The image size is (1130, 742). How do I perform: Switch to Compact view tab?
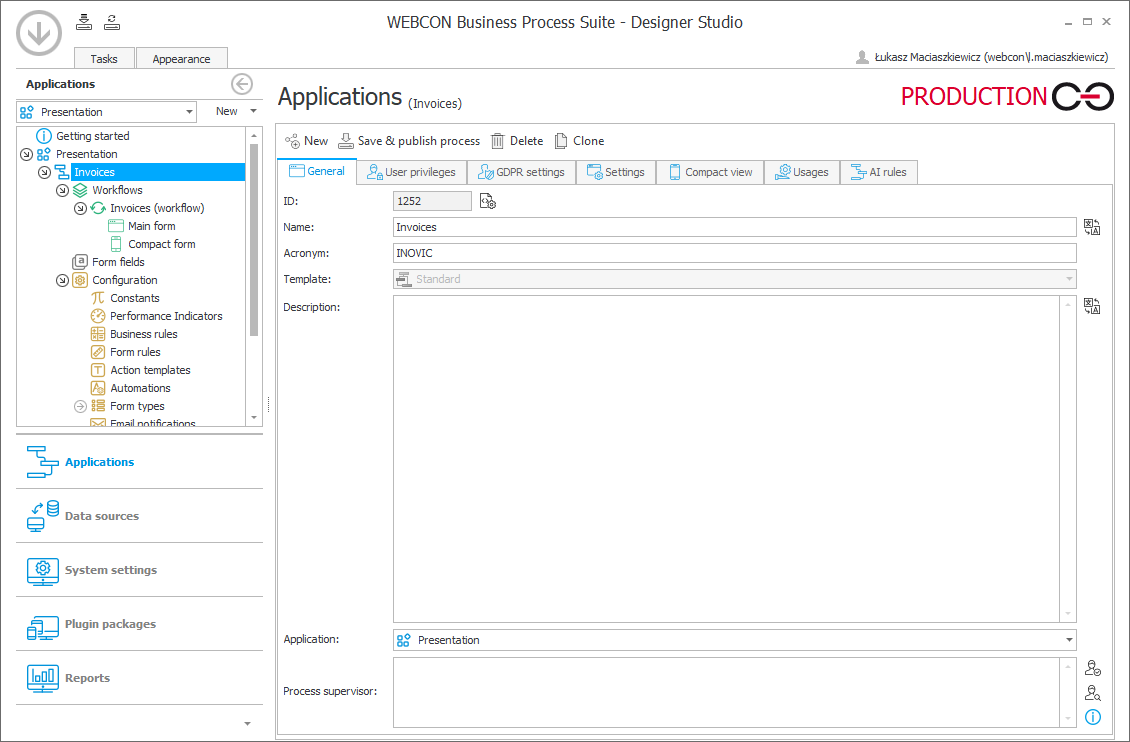click(711, 172)
